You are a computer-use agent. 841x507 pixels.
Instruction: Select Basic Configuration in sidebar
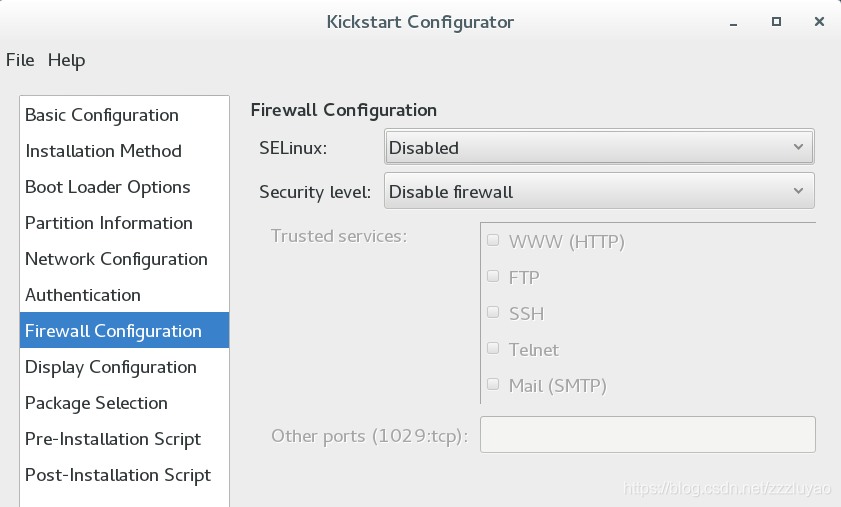pyautogui.click(x=124, y=115)
